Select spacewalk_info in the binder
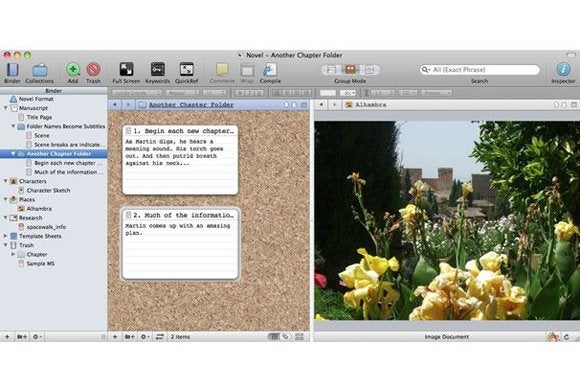 pos(46,227)
